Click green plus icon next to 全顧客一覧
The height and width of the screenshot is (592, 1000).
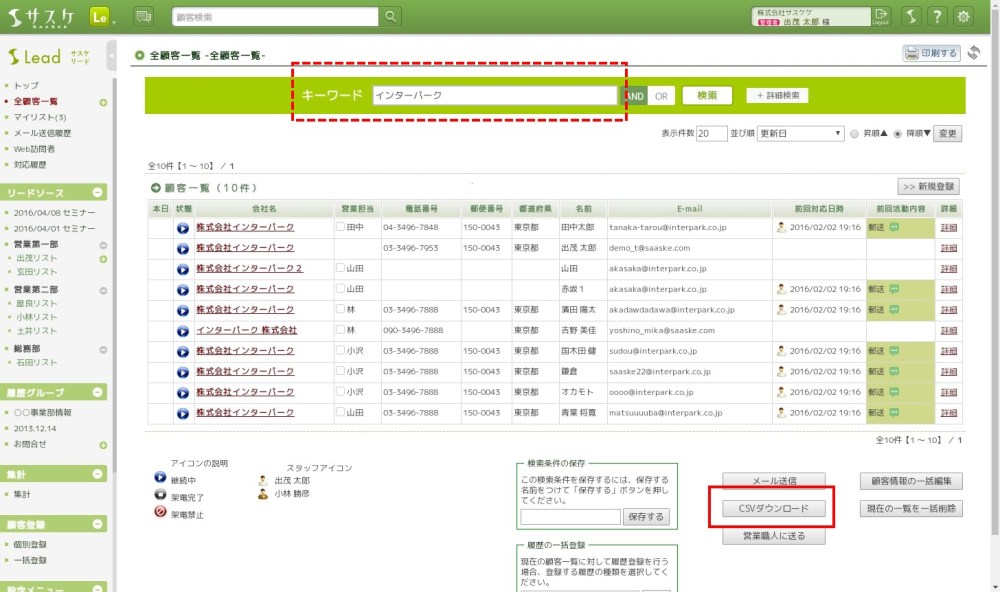point(103,102)
